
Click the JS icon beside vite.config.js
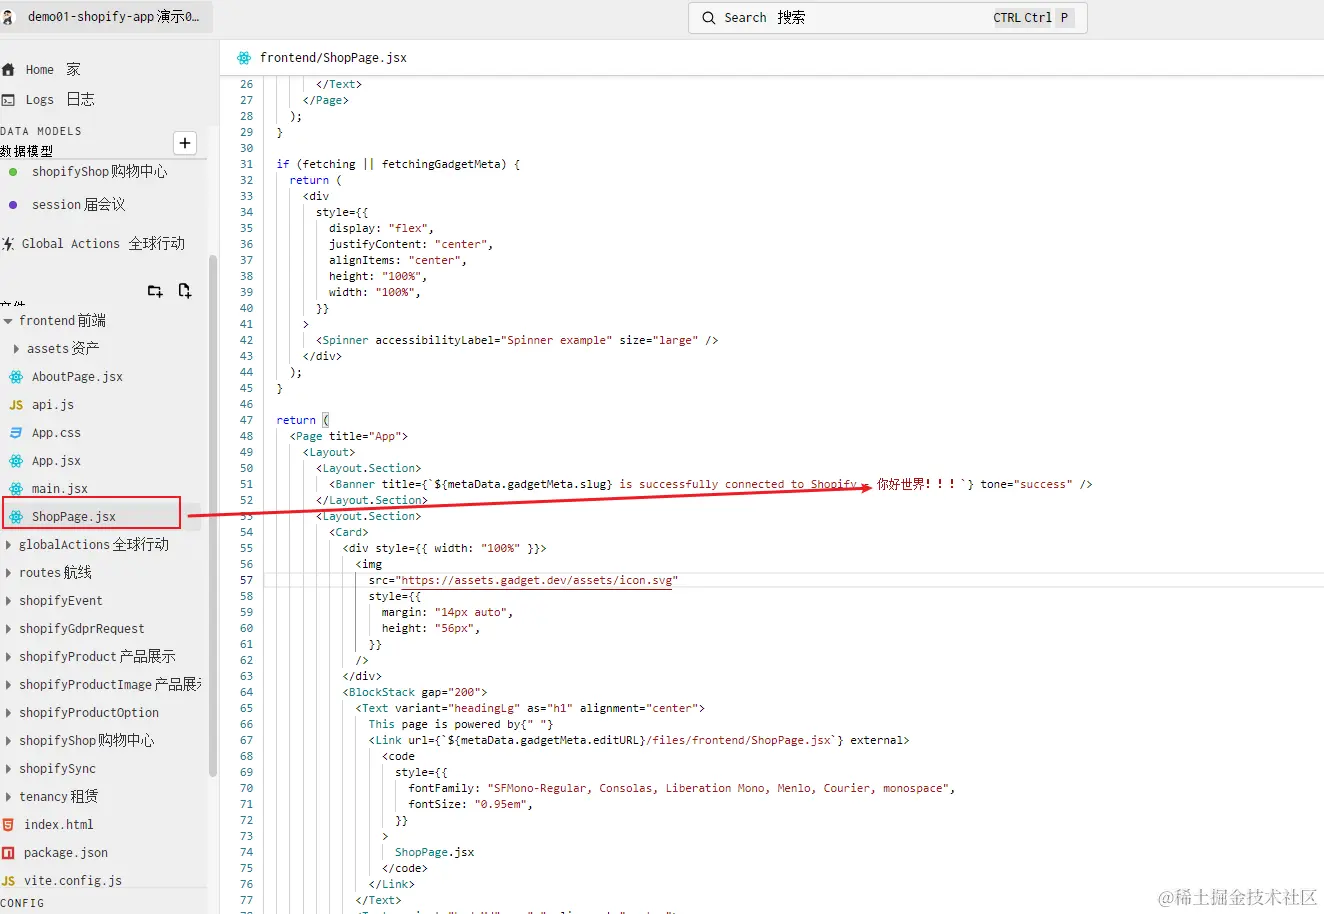click(x=8, y=881)
